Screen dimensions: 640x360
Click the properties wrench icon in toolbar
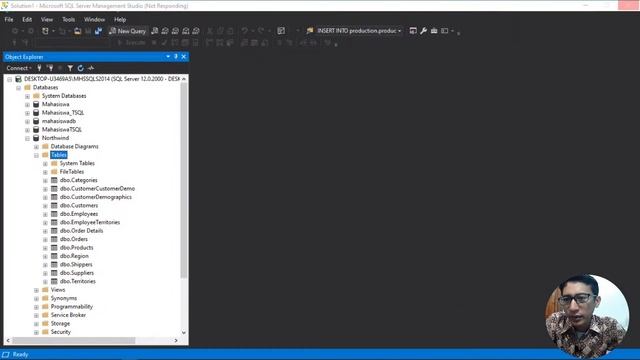pyautogui.click(x=424, y=31)
